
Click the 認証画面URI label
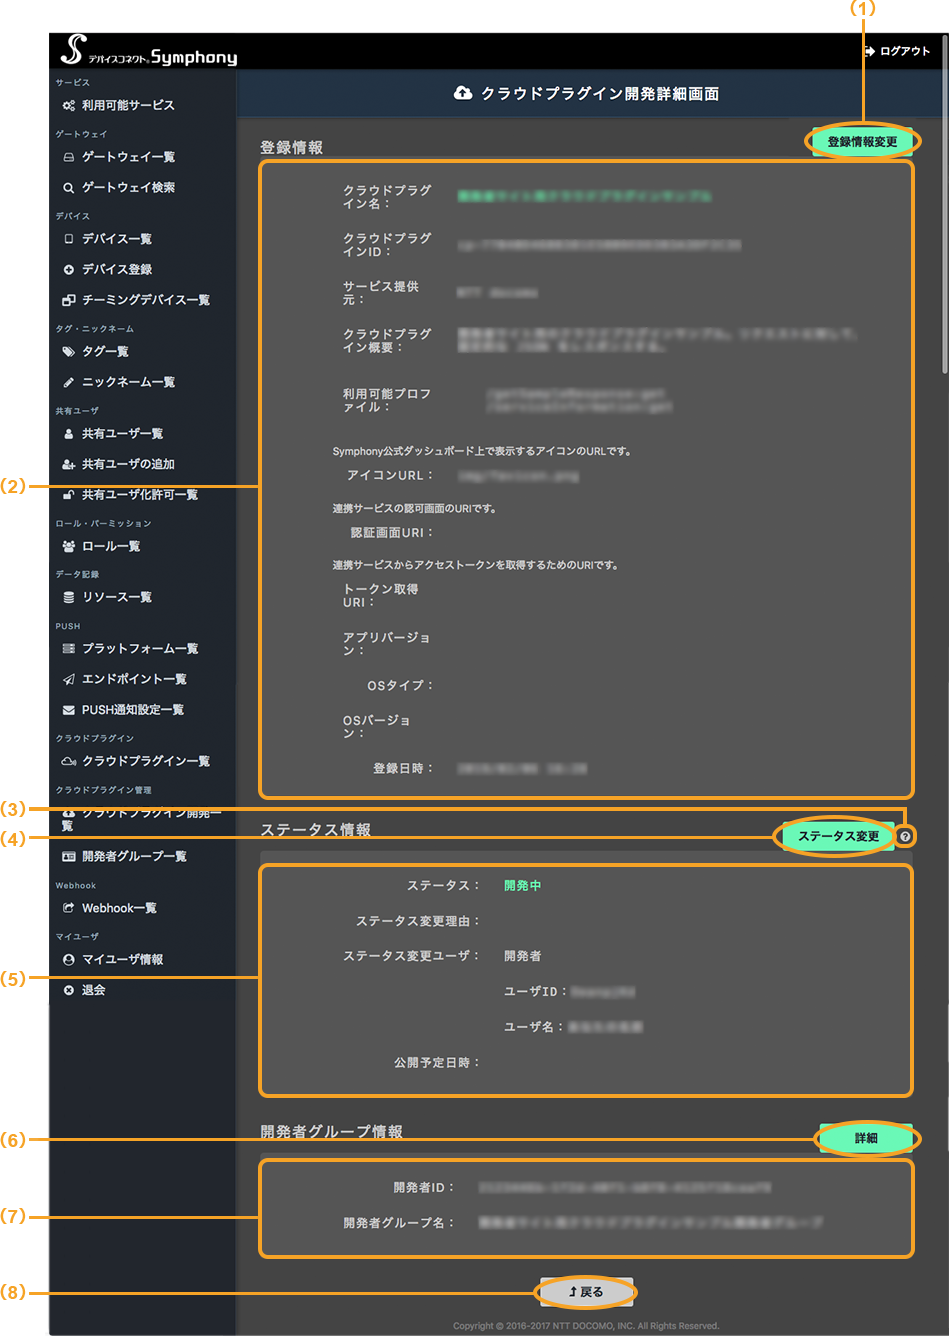coord(392,533)
